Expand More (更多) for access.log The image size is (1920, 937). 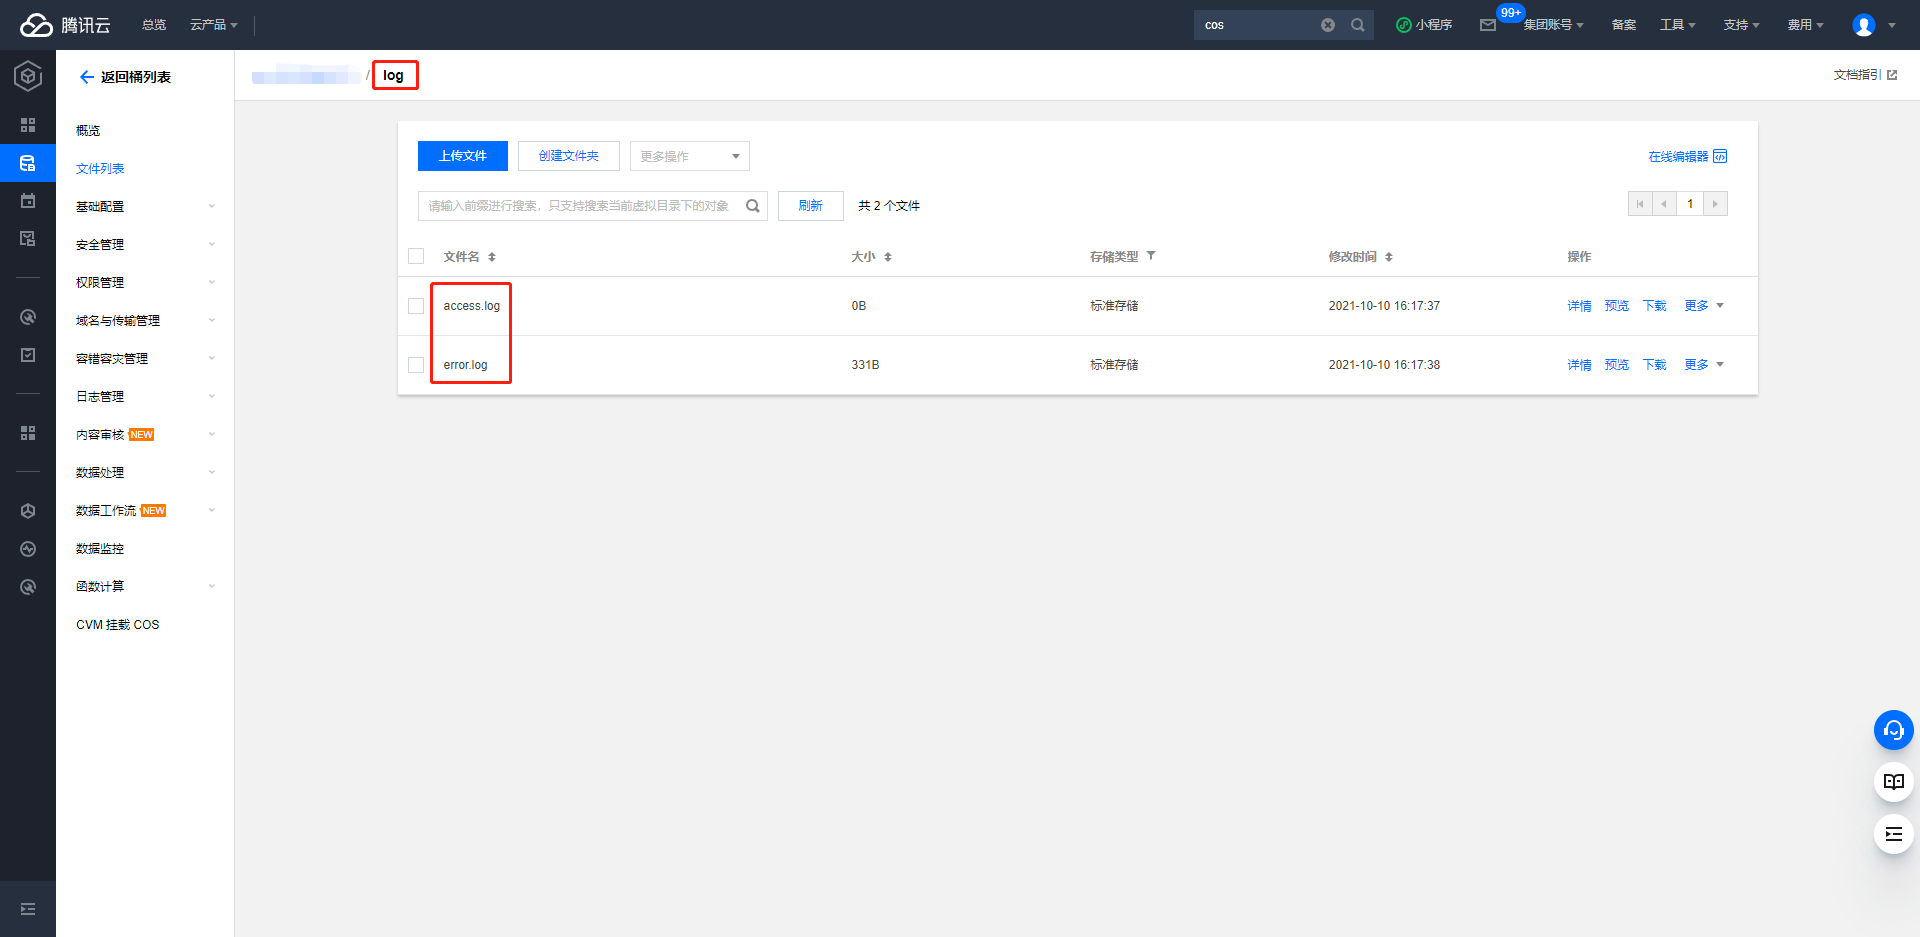click(x=1704, y=306)
